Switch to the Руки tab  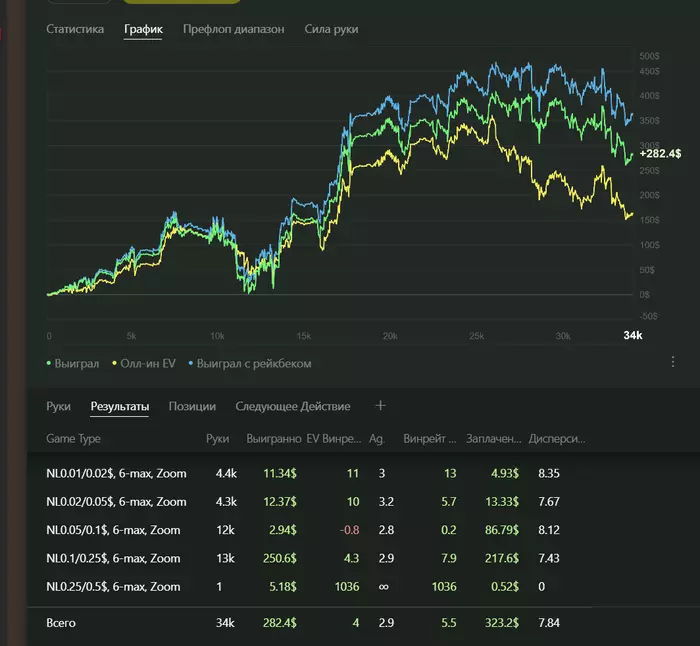click(58, 407)
